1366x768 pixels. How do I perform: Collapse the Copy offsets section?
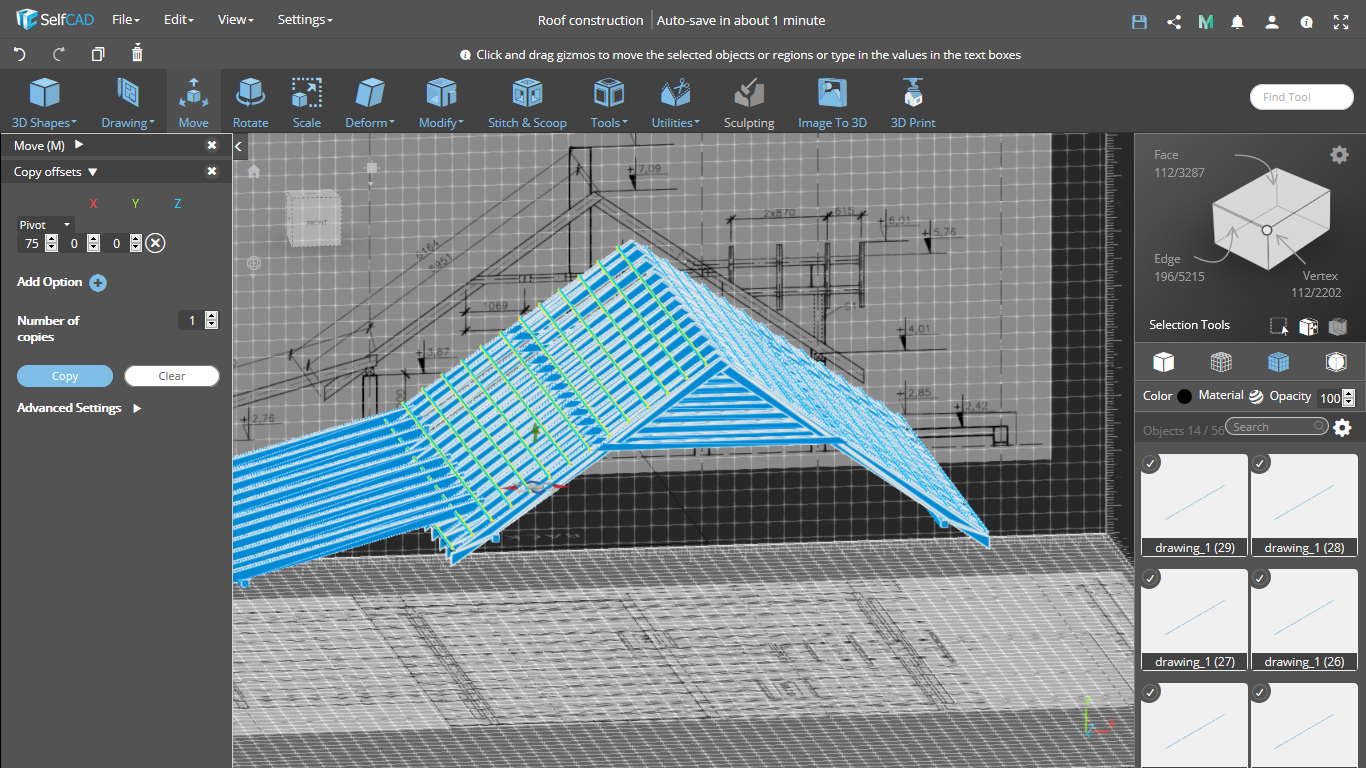pyautogui.click(x=93, y=172)
